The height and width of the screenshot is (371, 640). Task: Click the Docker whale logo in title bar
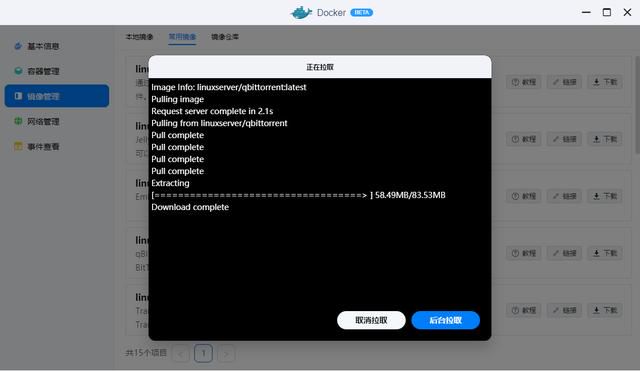coord(301,13)
